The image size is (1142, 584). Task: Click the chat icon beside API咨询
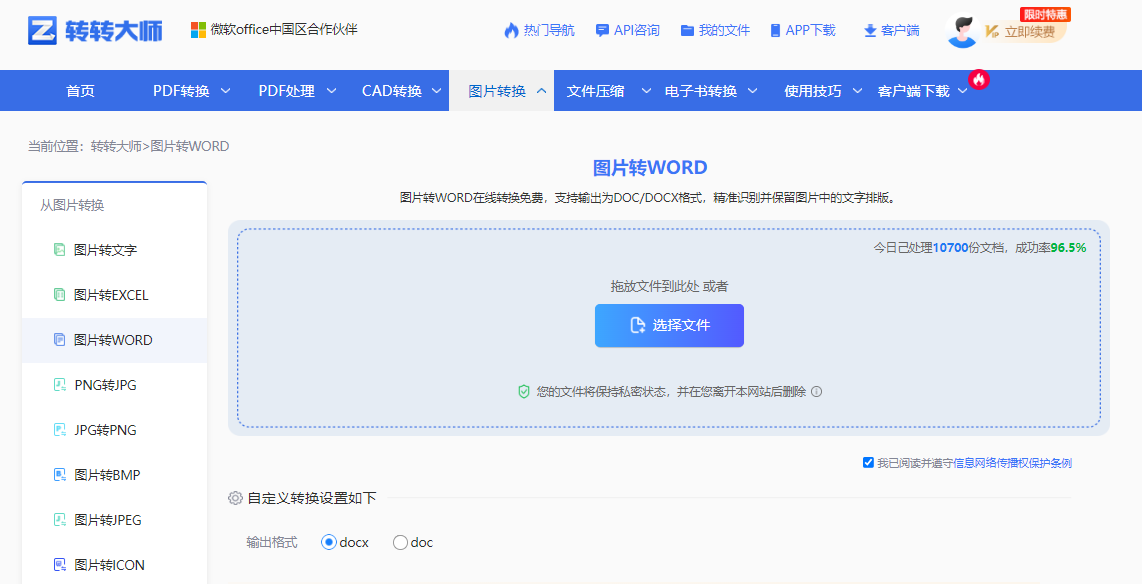point(602,31)
